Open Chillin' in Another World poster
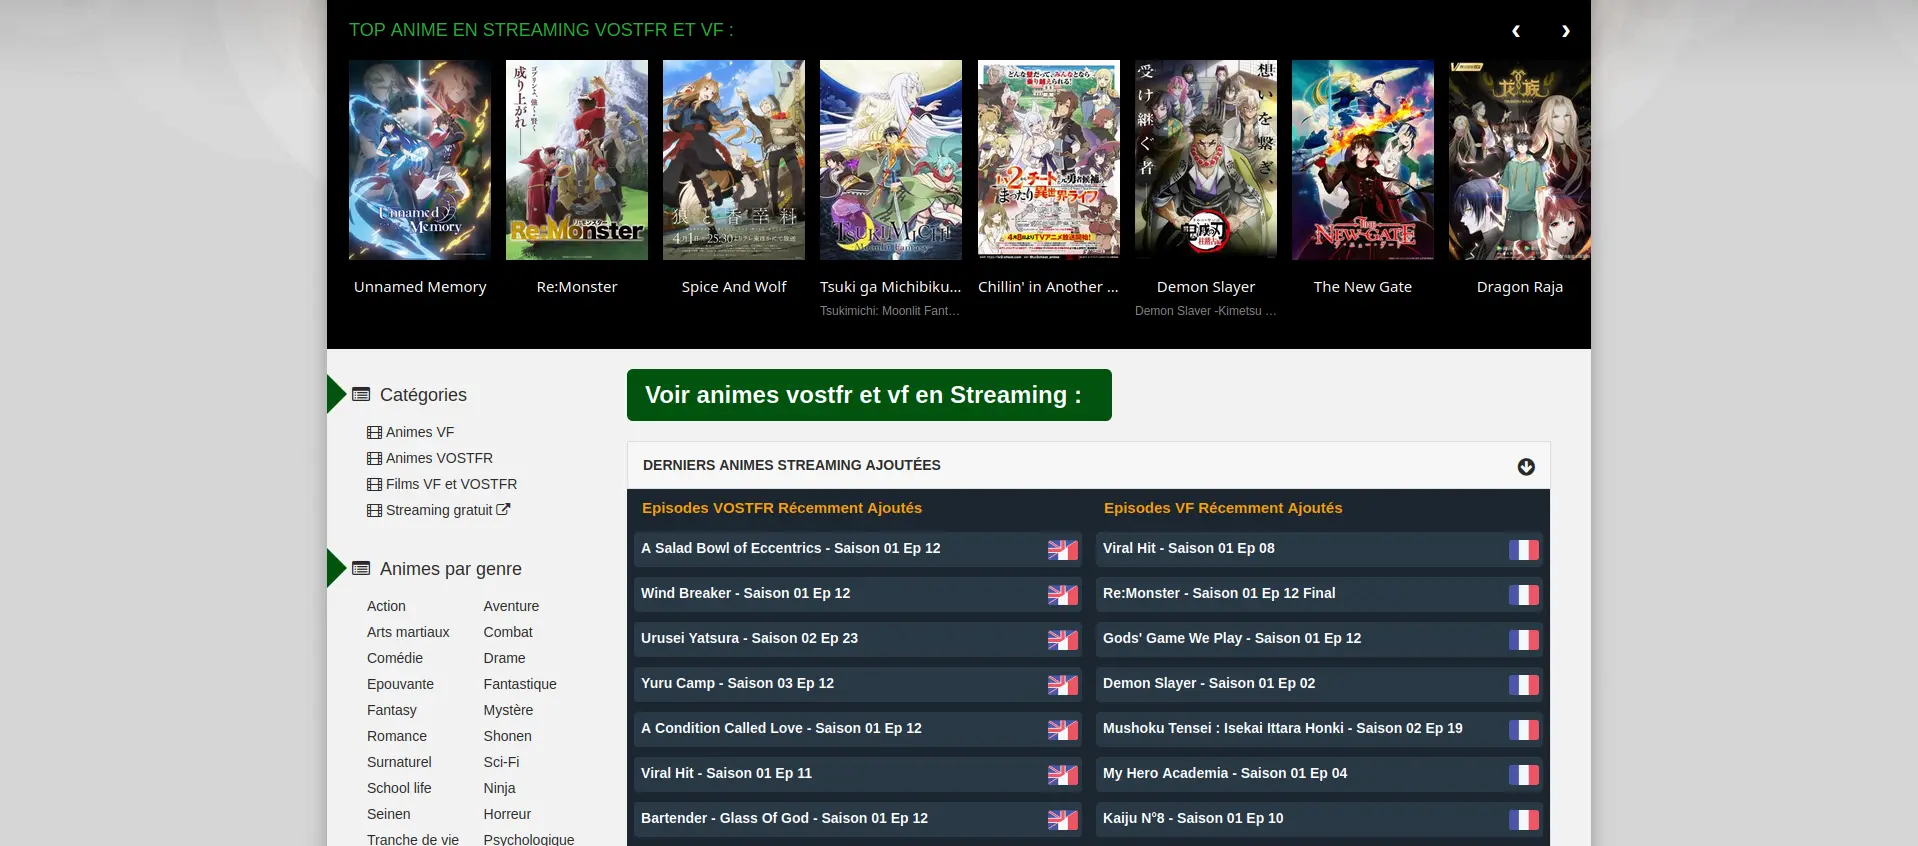The height and width of the screenshot is (846, 1918). (x=1049, y=160)
